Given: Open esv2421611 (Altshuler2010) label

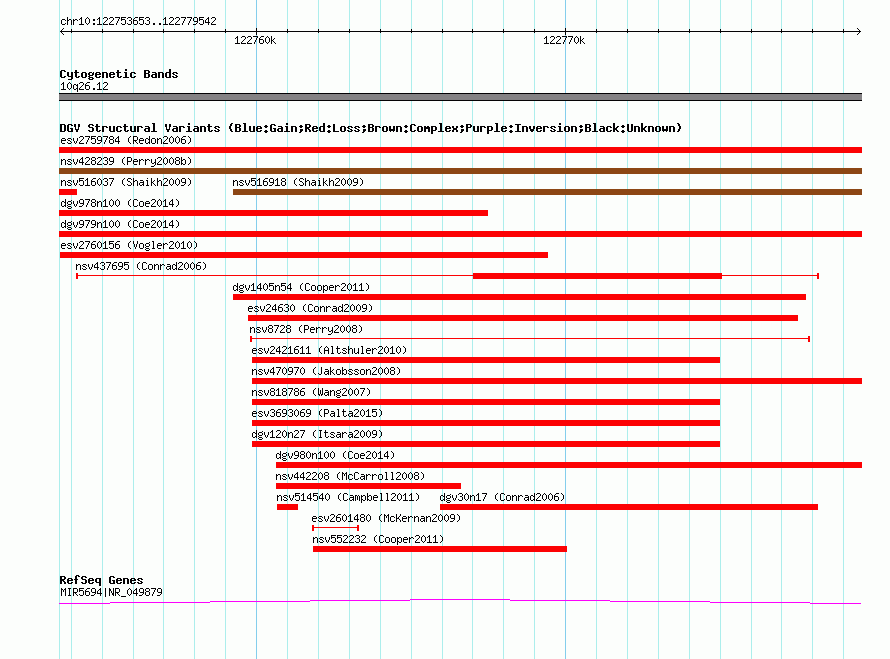Looking at the screenshot, I should 329,350.
